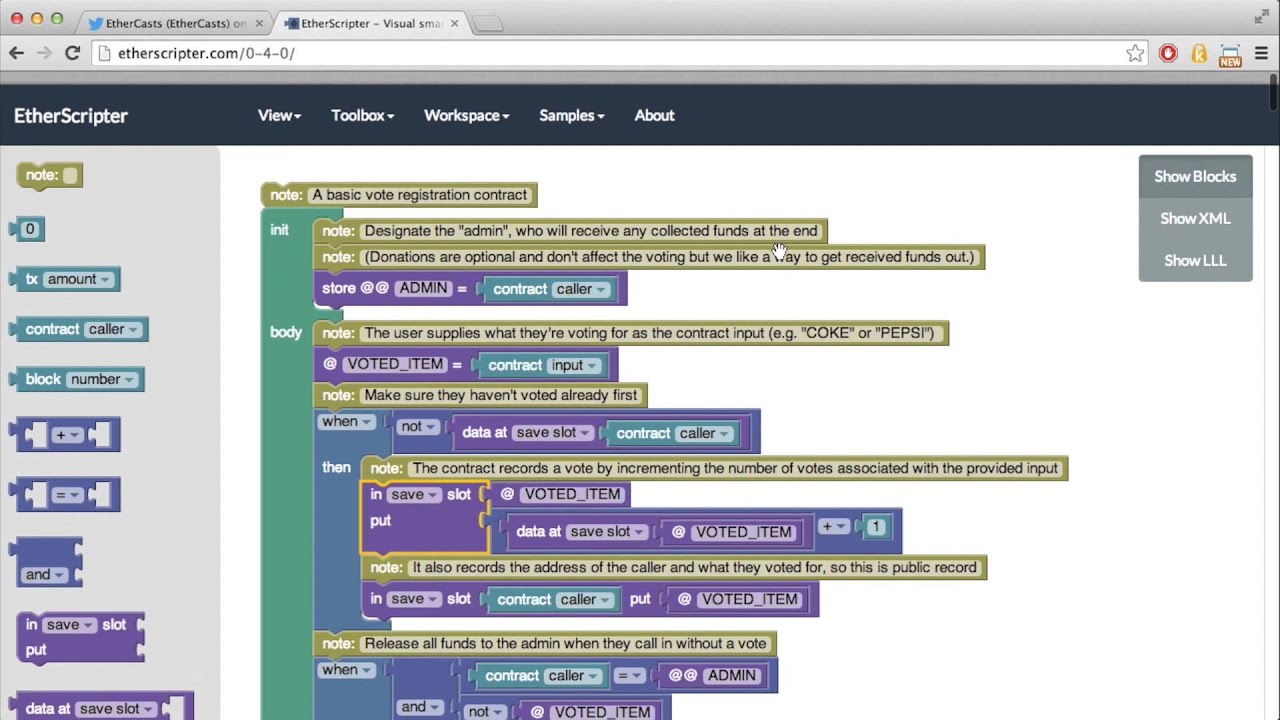Open the 'not' dropdown in the first when block
Screen dimensions: 1280x720
(x=418, y=426)
